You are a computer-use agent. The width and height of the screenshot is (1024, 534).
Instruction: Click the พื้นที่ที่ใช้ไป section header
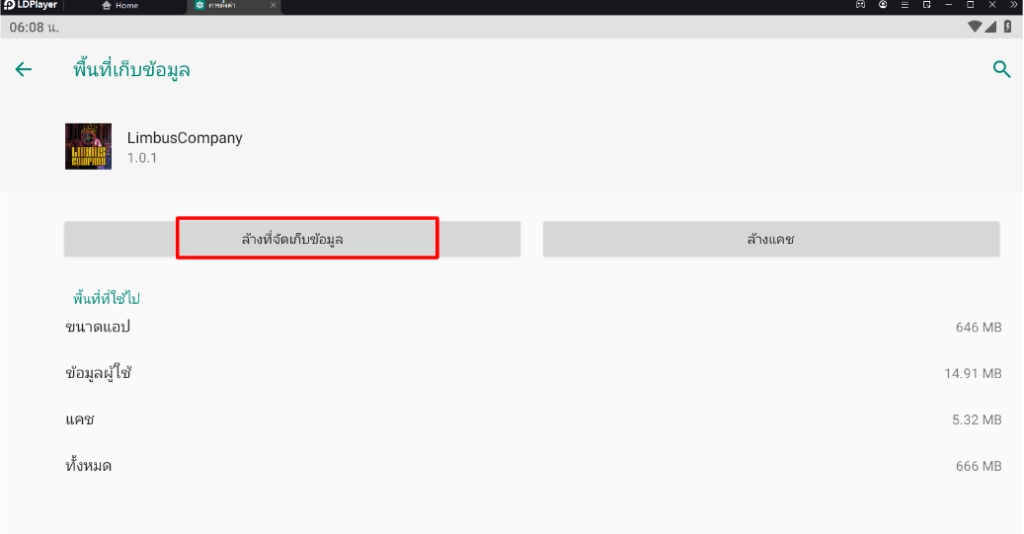(106, 298)
